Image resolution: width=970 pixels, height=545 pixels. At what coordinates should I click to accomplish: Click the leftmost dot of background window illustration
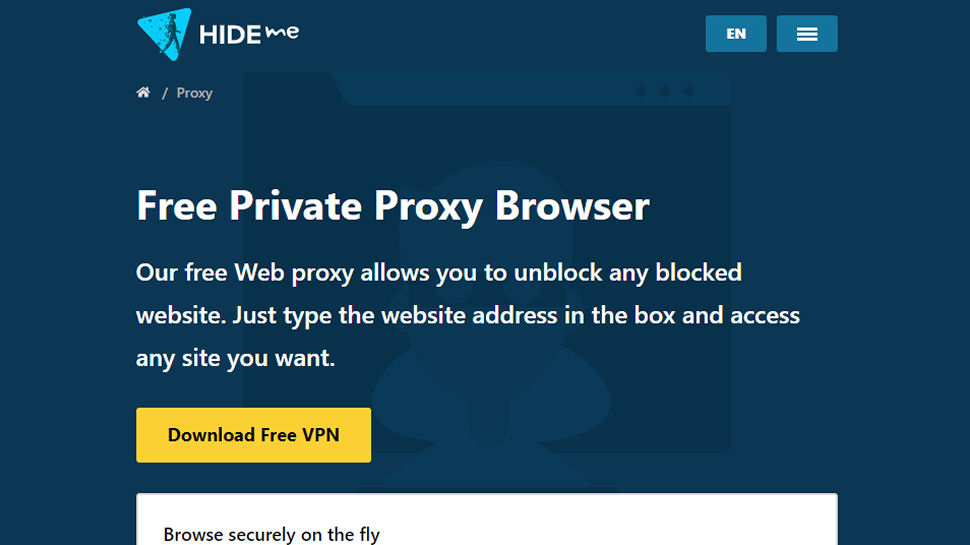click(641, 92)
